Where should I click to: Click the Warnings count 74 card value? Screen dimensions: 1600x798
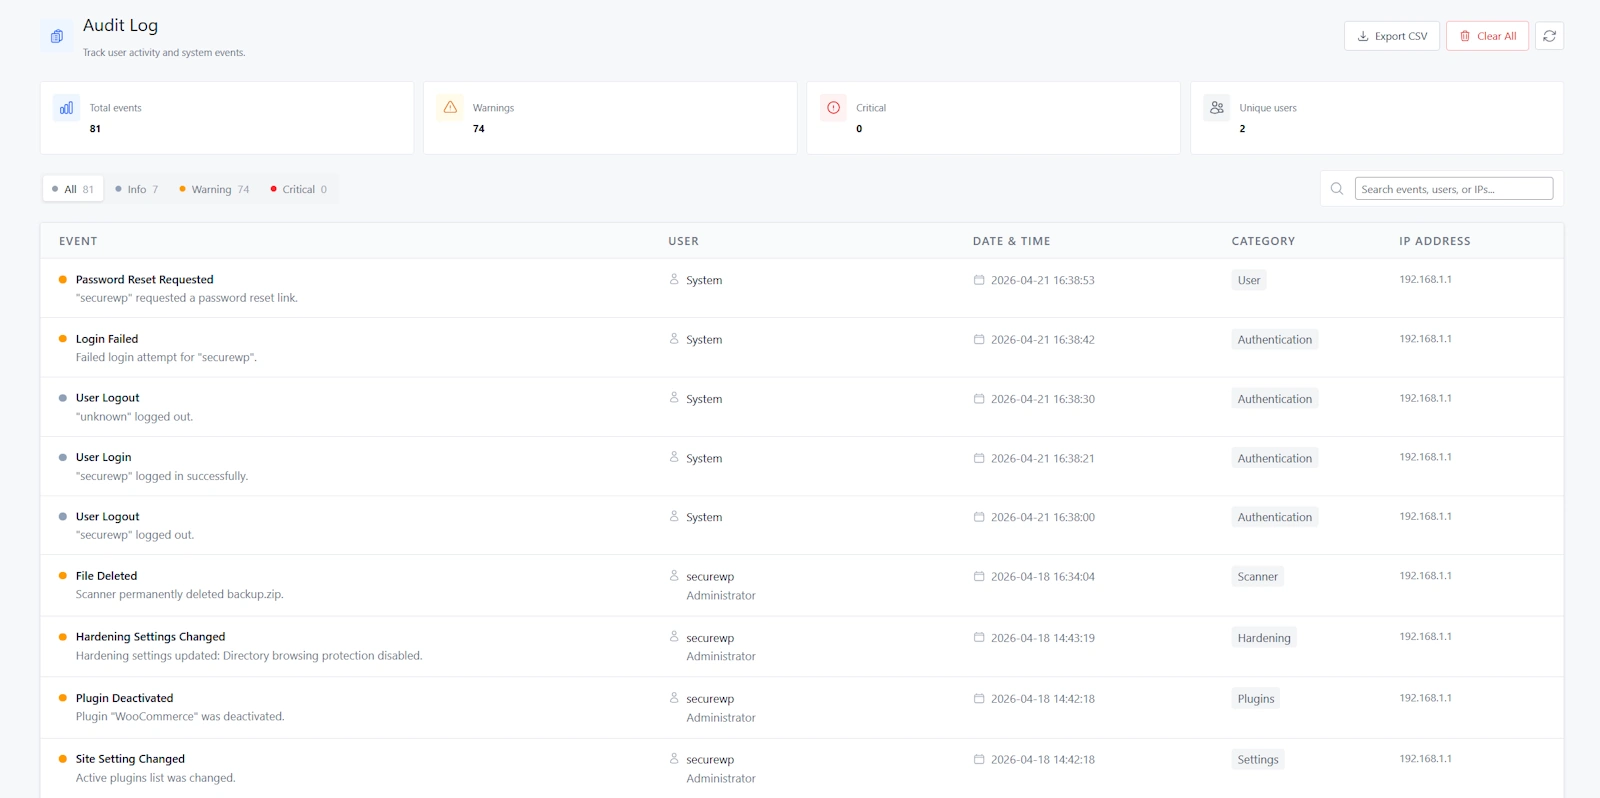[479, 129]
